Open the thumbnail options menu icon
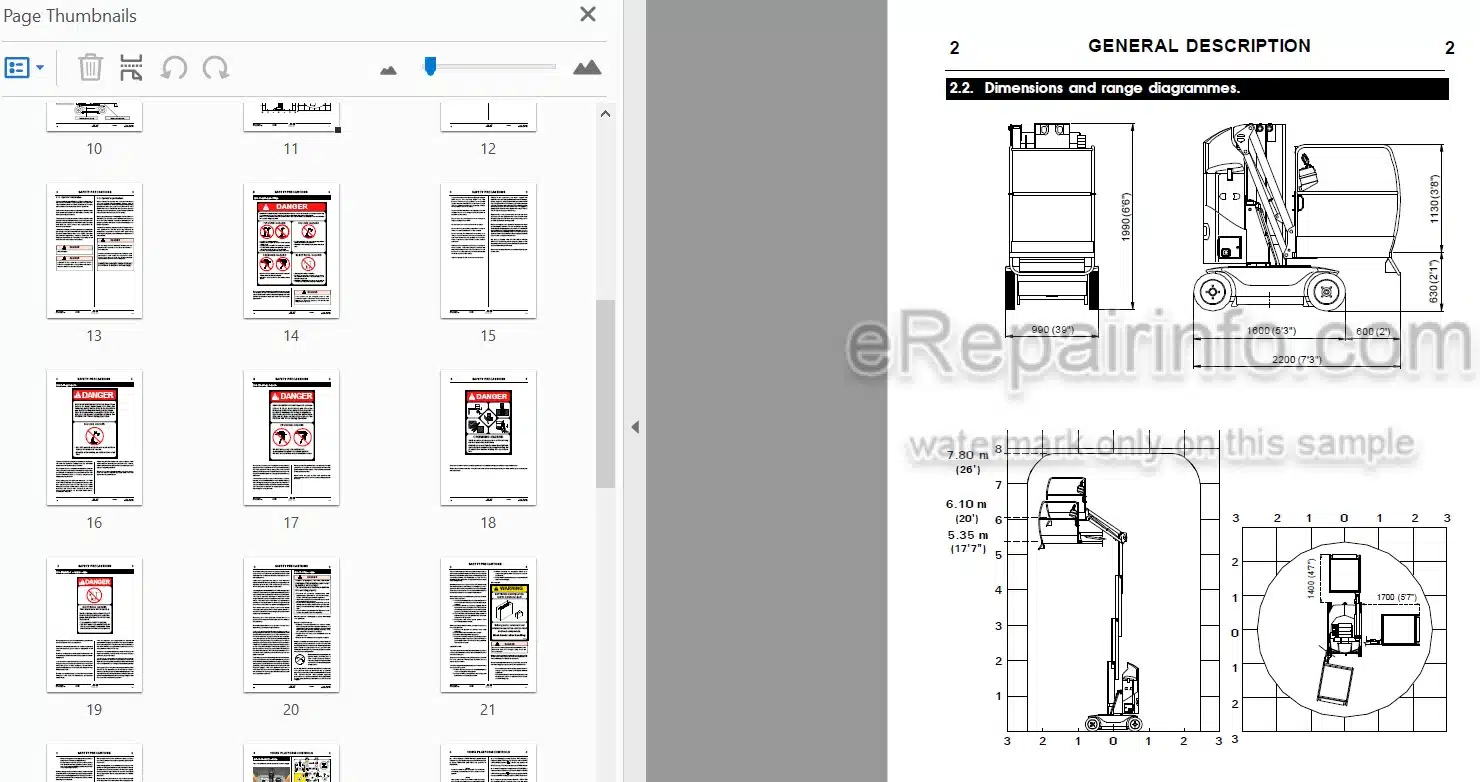This screenshot has width=1480, height=782. click(25, 68)
